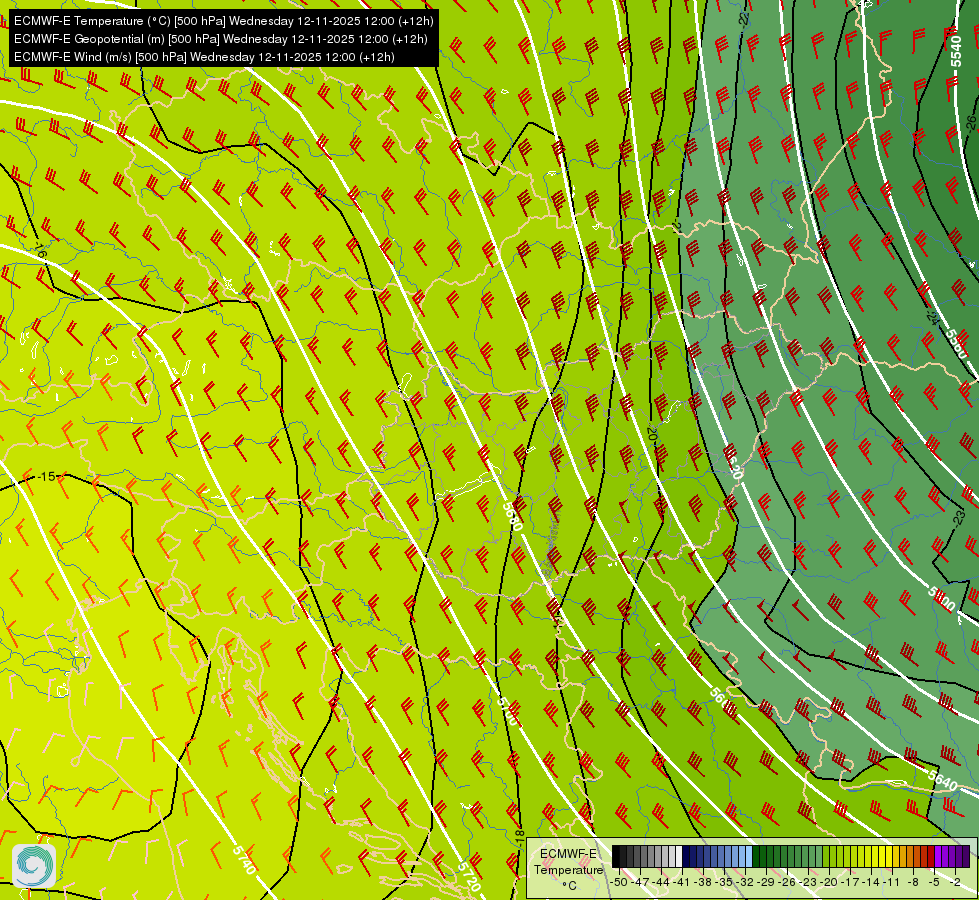This screenshot has width=979, height=900.
Task: Click the -32 tick label in the legend
Action: (745, 882)
